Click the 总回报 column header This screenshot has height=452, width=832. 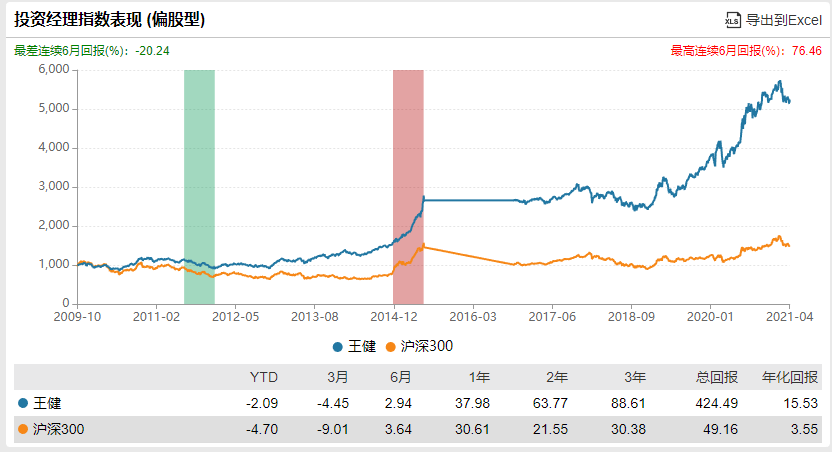point(717,377)
